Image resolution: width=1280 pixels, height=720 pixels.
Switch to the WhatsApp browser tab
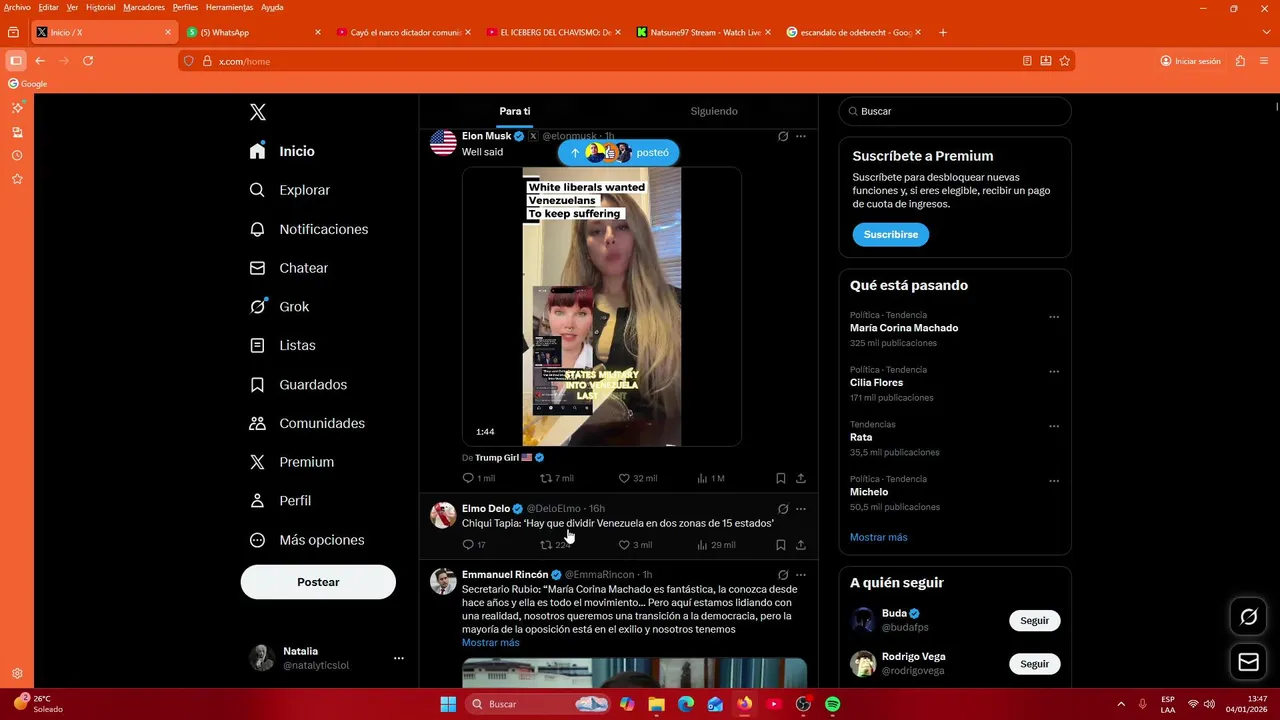(255, 32)
